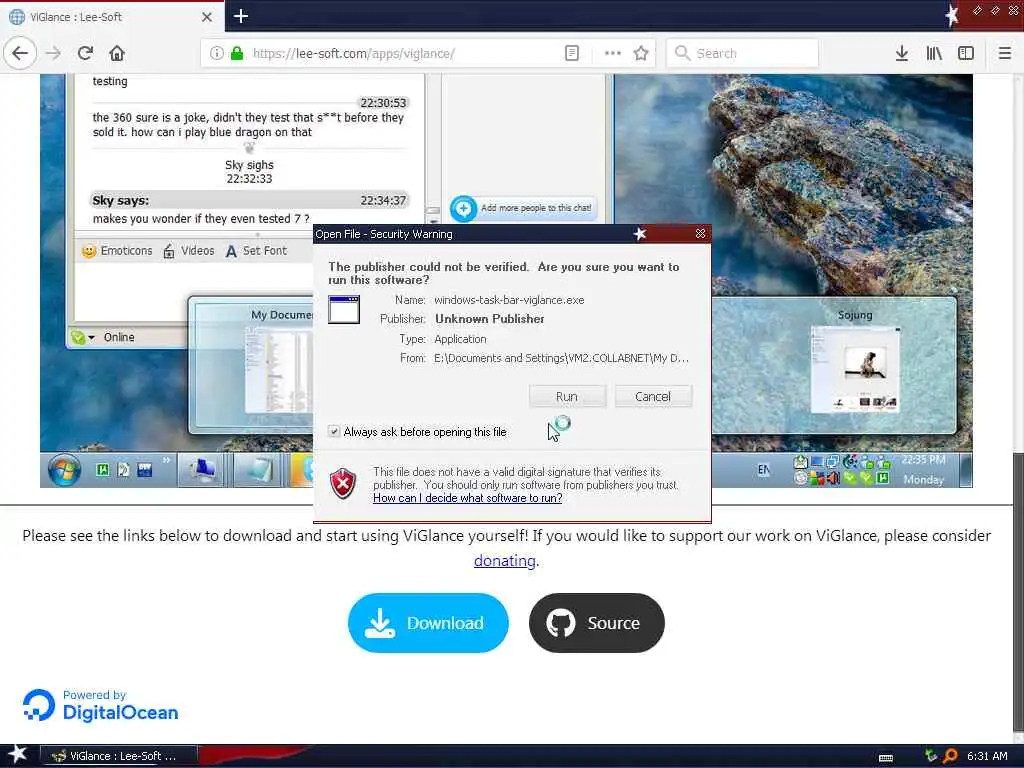Select the ViGlance : Lee-Soft tab
The width and height of the screenshot is (1024, 768).
[x=112, y=17]
